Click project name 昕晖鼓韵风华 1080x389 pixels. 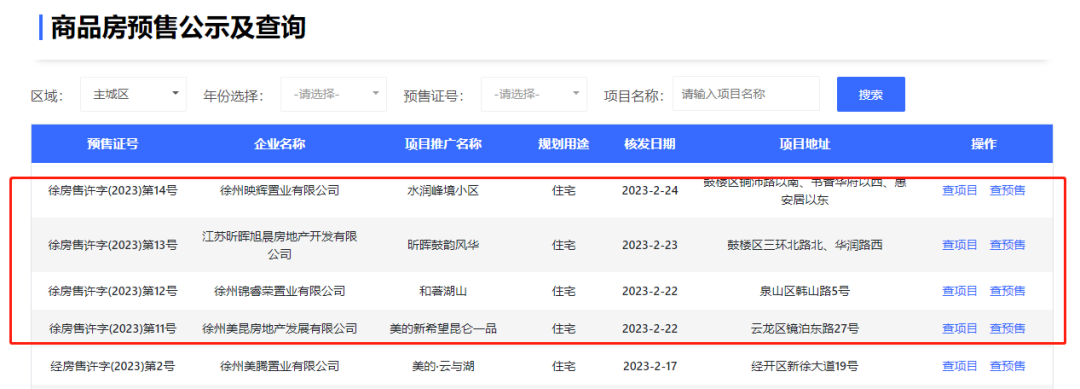click(x=443, y=244)
